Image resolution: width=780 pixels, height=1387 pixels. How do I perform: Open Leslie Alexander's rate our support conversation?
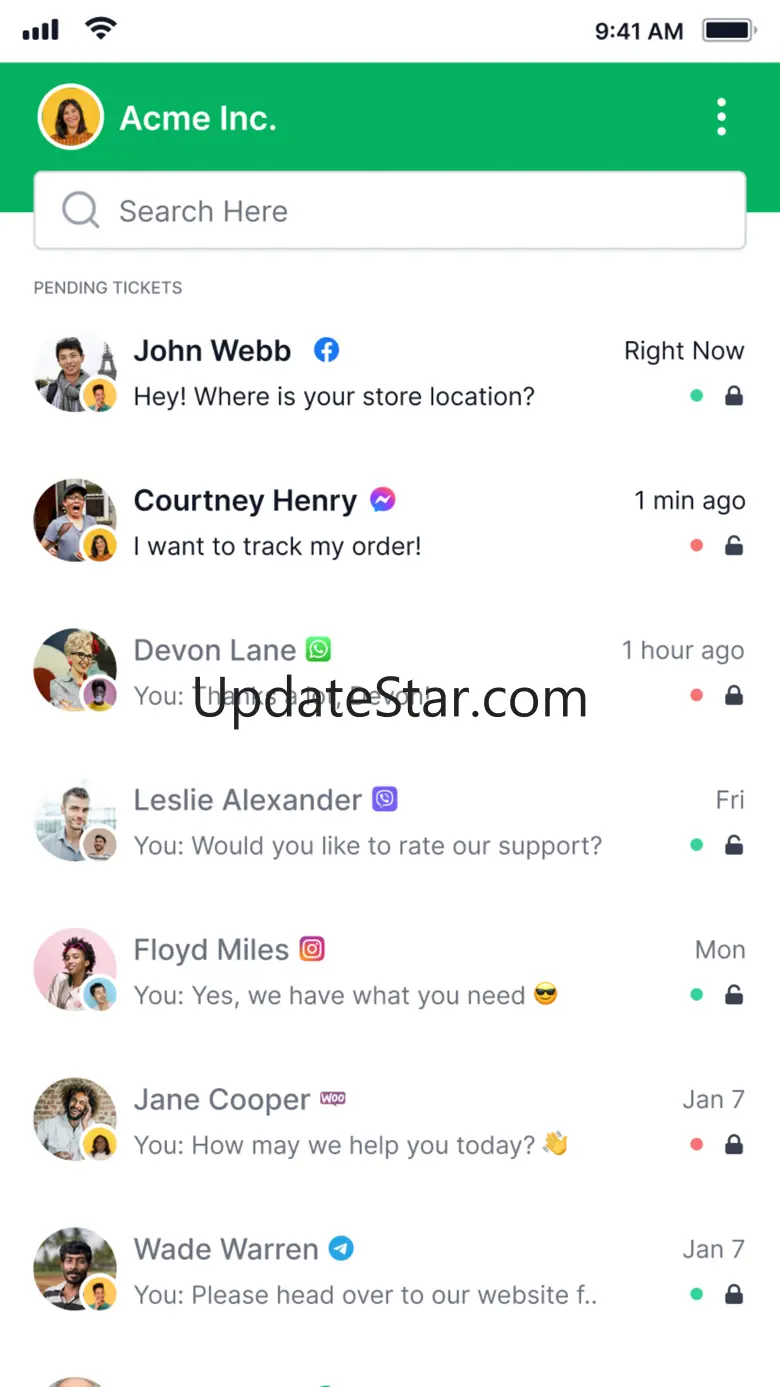[x=390, y=823]
